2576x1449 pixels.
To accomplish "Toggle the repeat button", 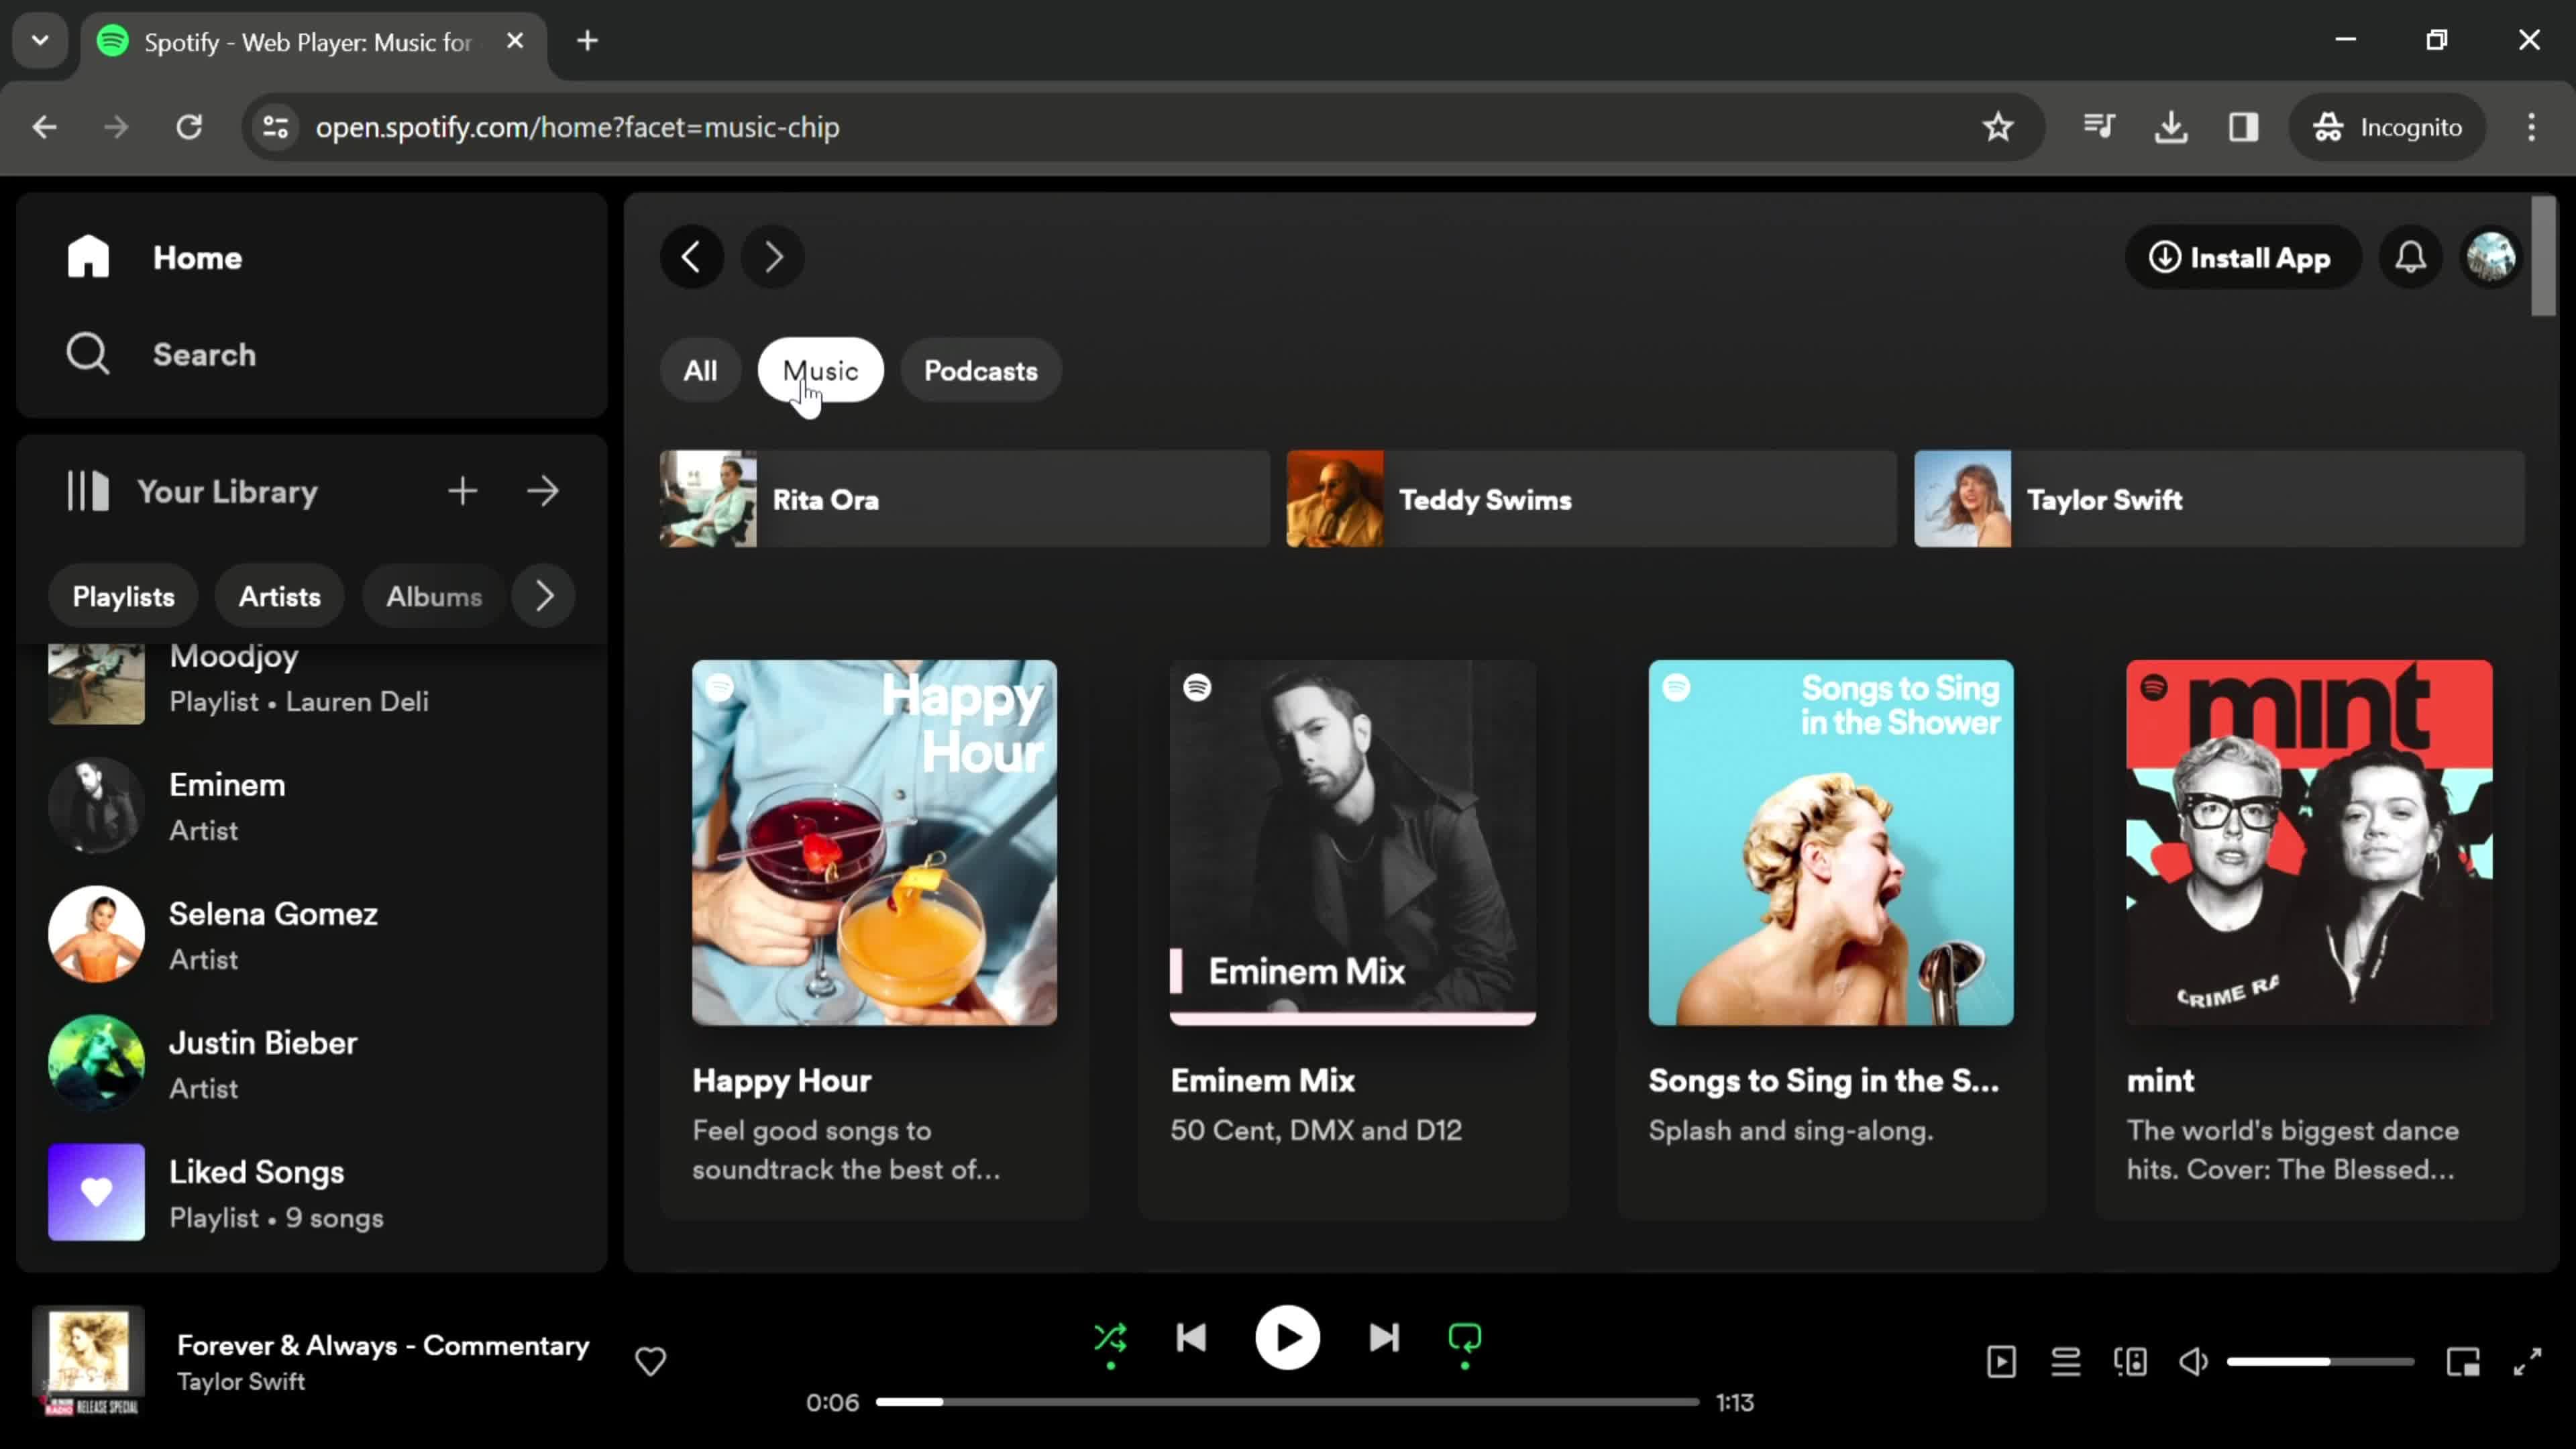I will point(1464,1337).
